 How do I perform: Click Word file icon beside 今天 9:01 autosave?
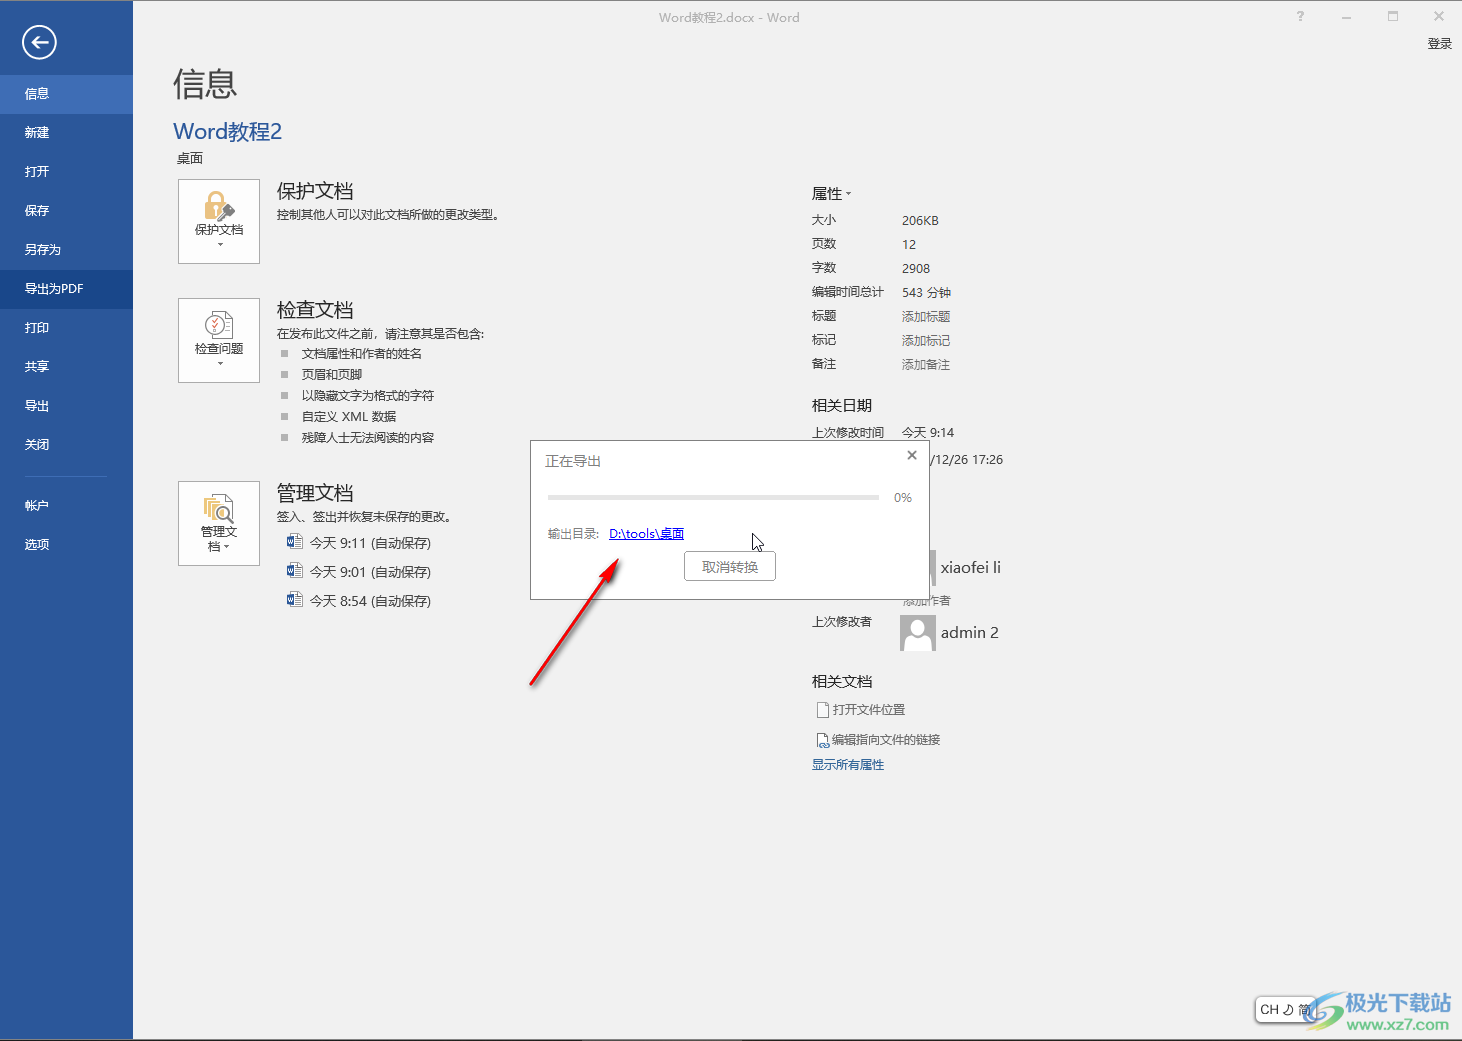point(294,571)
